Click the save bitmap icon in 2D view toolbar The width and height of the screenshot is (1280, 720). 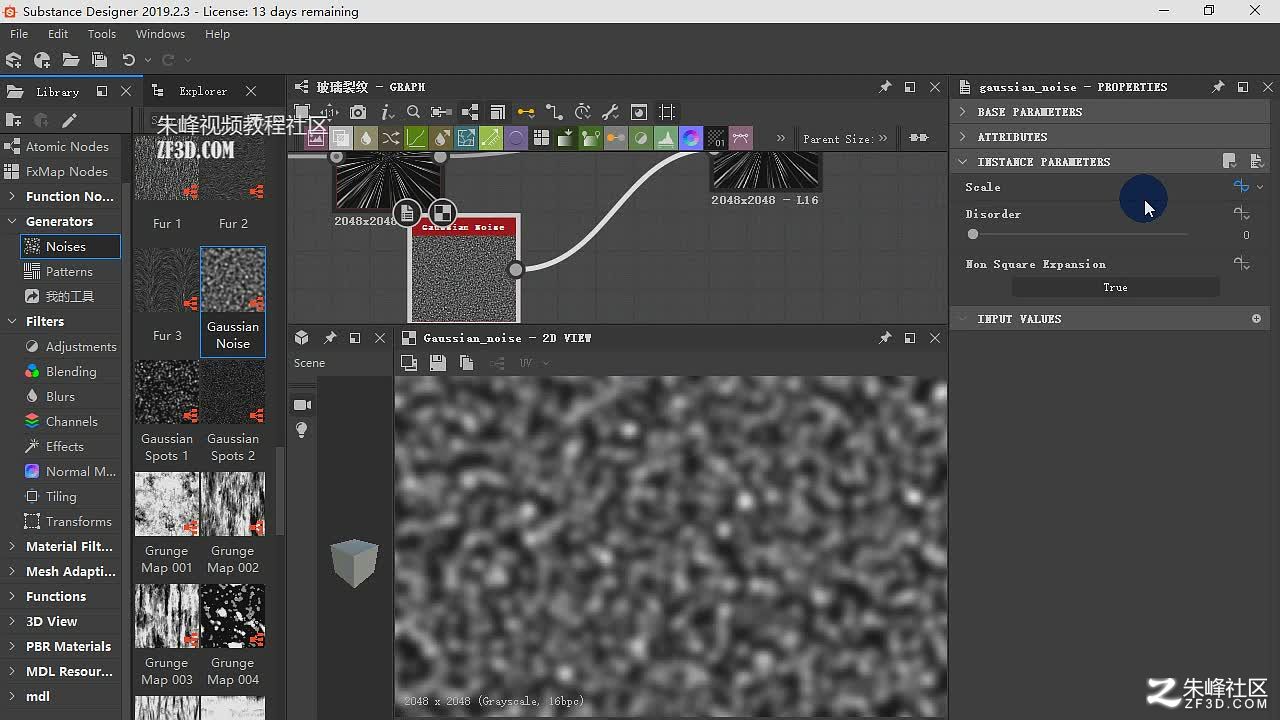[x=437, y=363]
